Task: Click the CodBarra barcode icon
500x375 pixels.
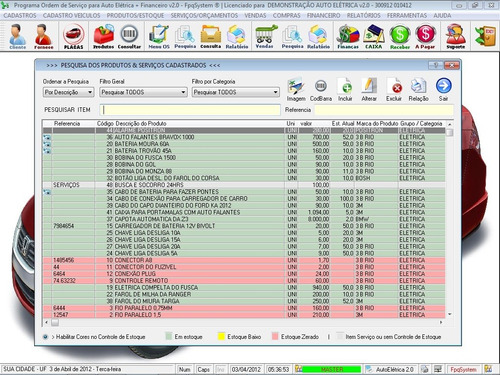Action: point(321,90)
